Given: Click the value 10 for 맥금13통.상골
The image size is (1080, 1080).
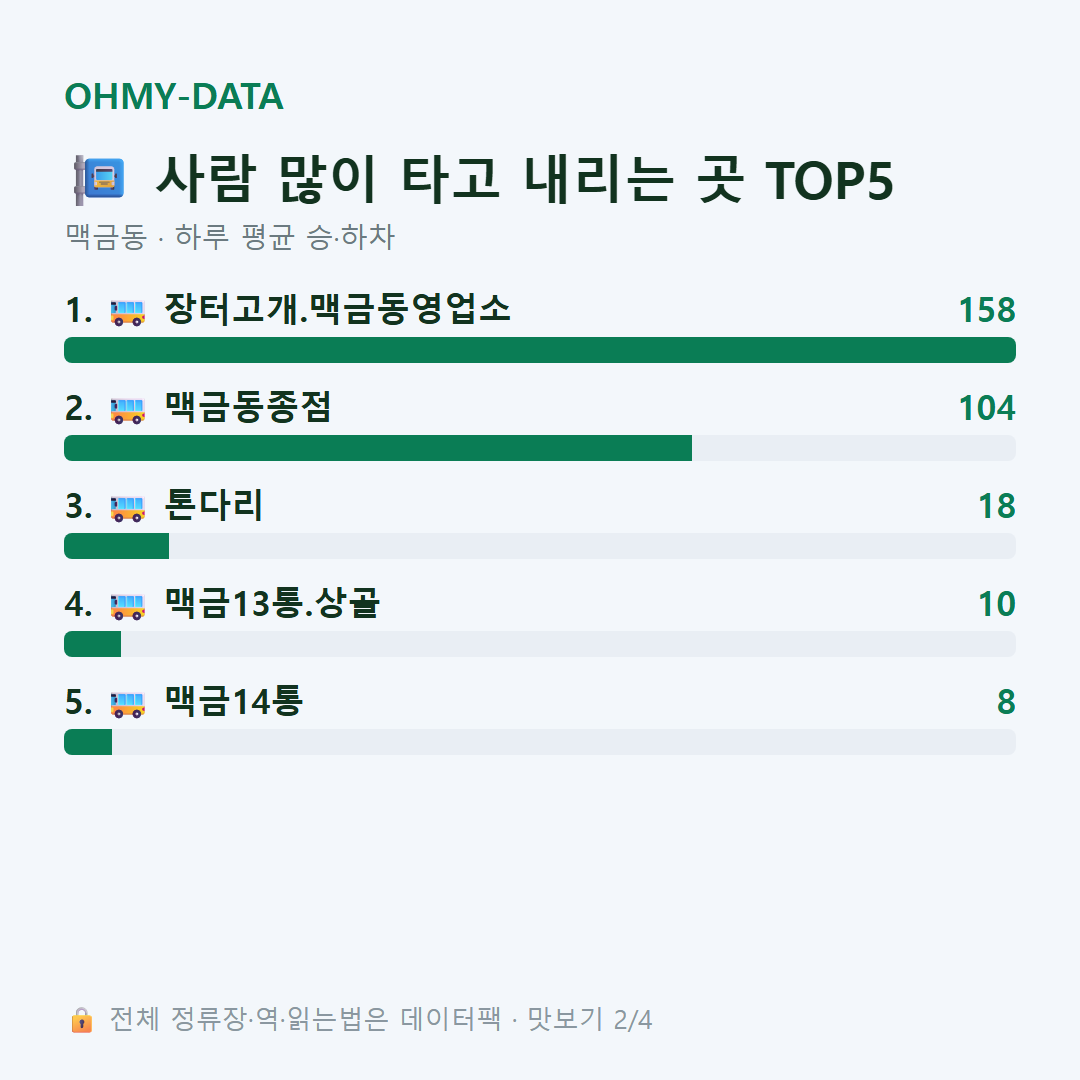Looking at the screenshot, I should click(x=997, y=604).
